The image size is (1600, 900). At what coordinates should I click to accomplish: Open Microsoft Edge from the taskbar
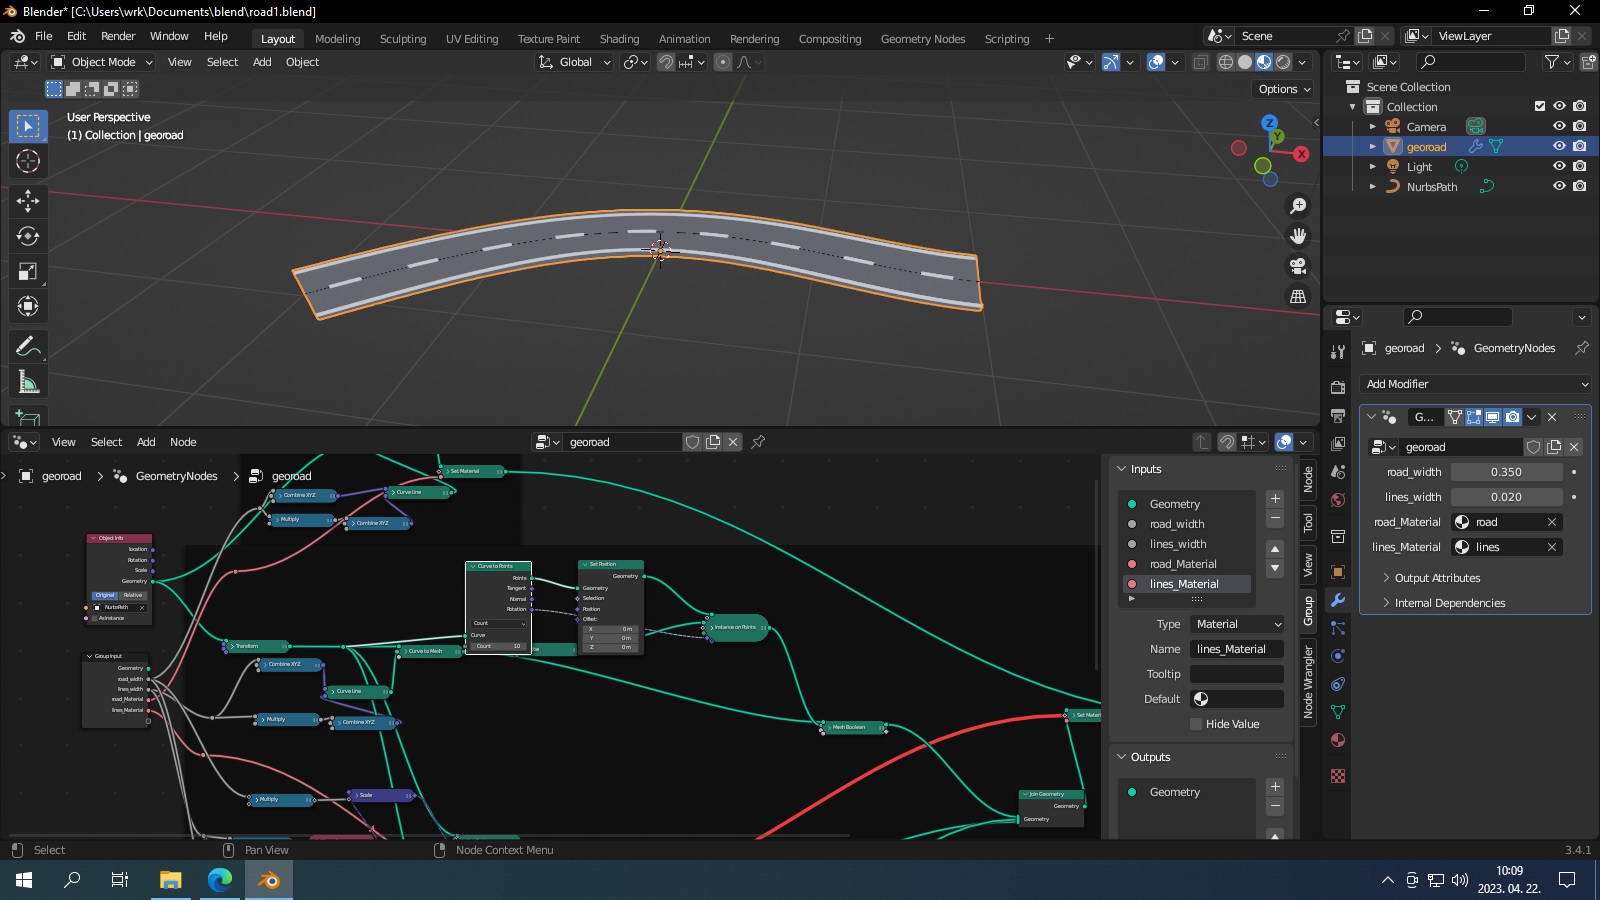click(220, 880)
